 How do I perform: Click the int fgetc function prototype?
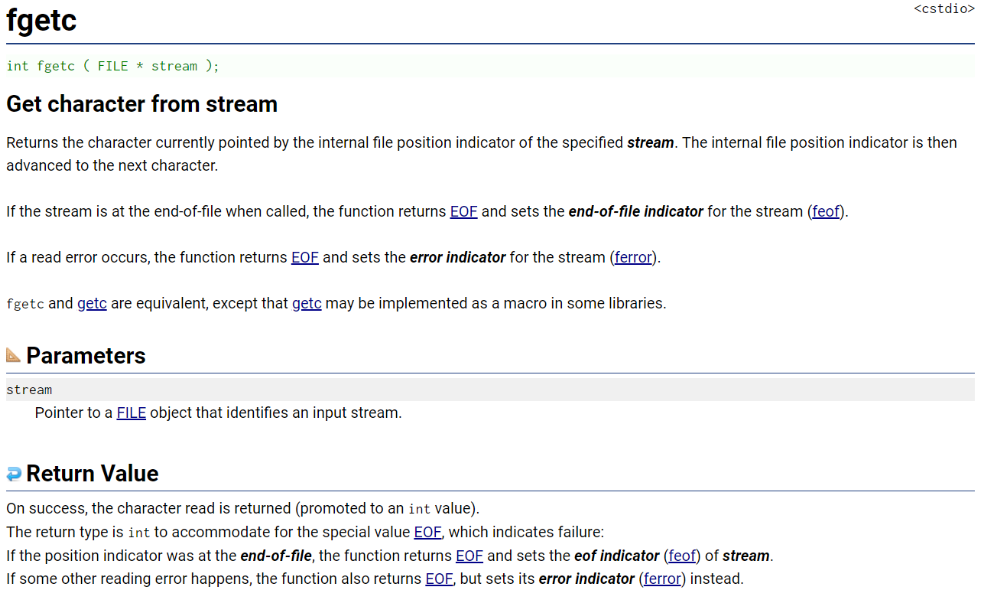(x=113, y=66)
